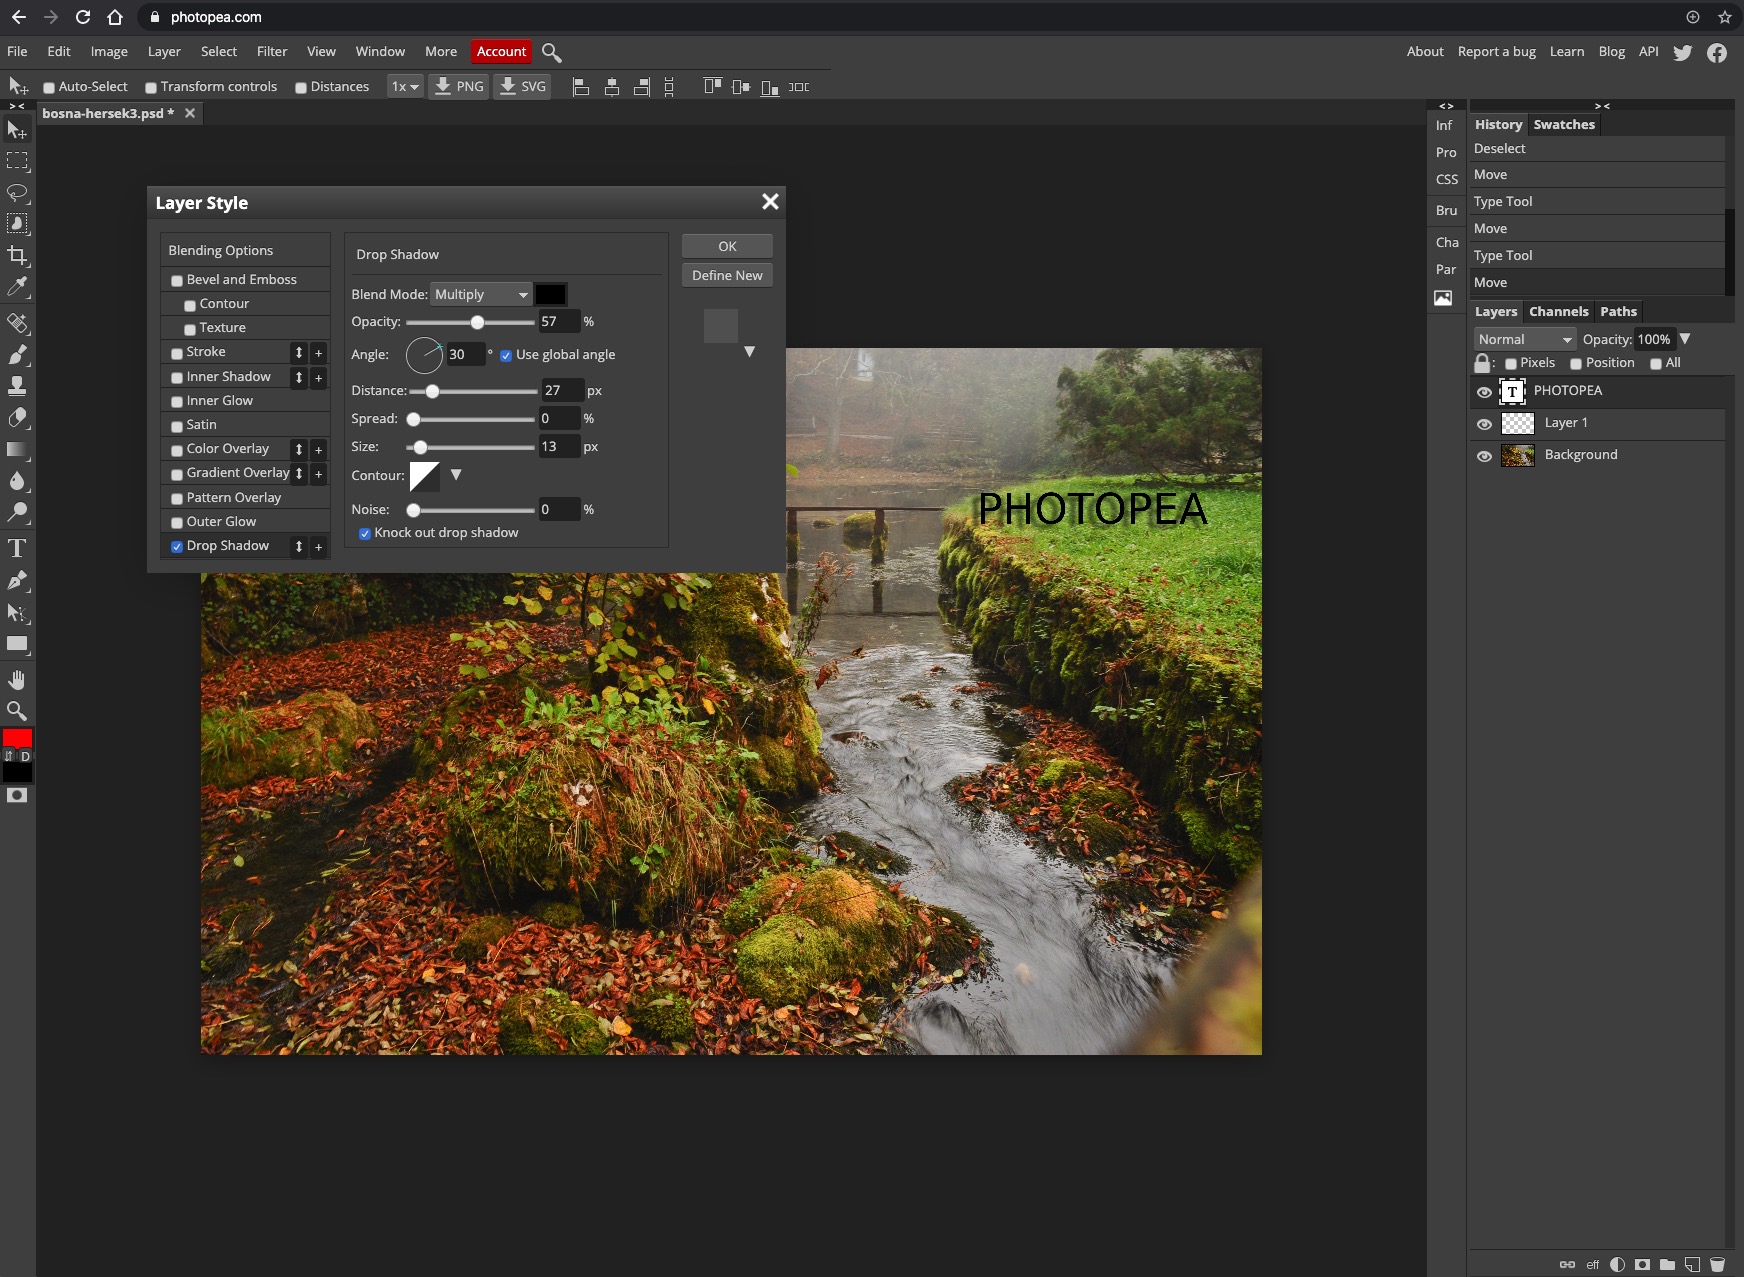Screen dimensions: 1744x1277
Task: Click the red Account button
Action: [501, 52]
